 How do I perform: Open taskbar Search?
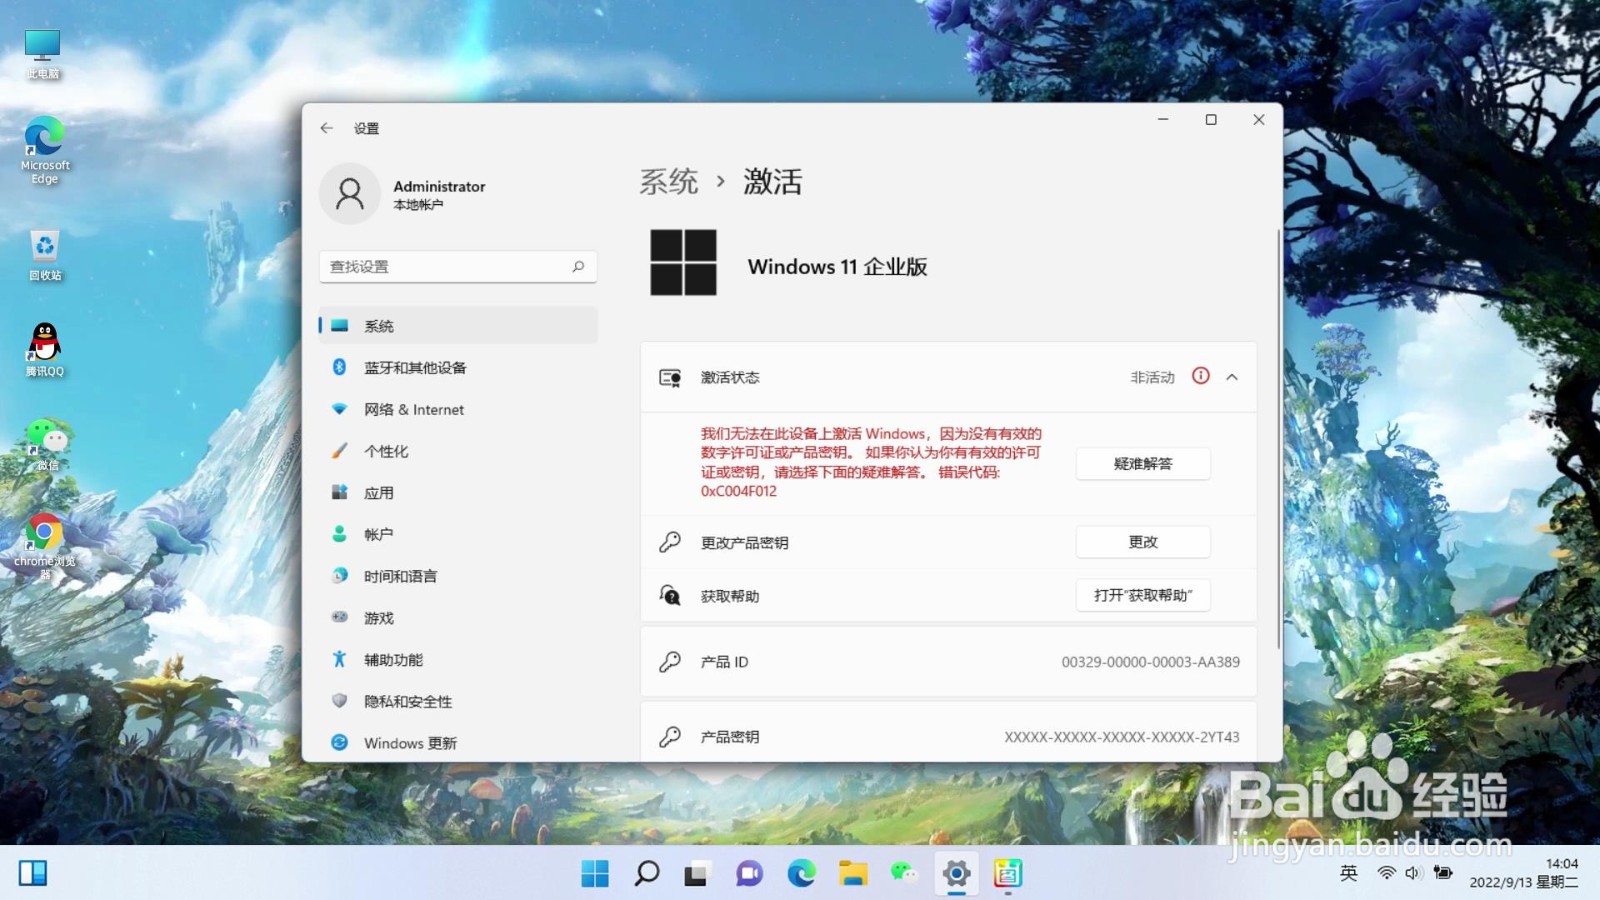(647, 873)
